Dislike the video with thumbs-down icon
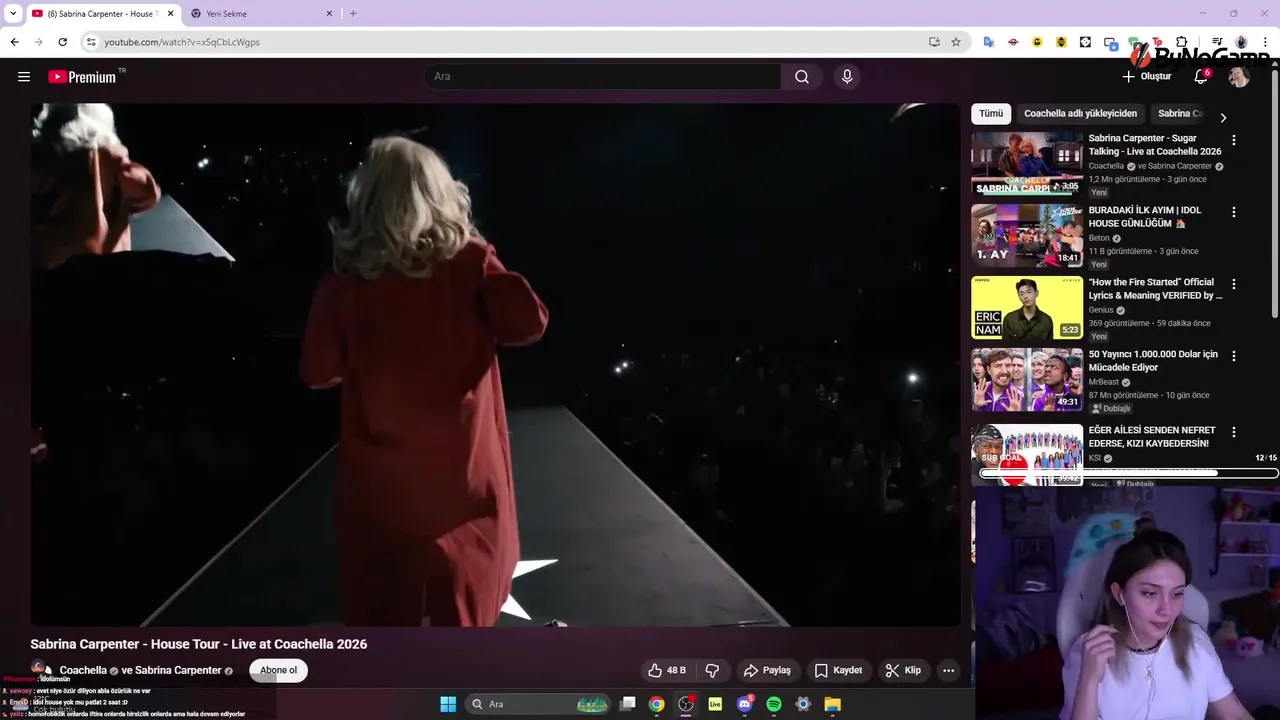The height and width of the screenshot is (720, 1280). [x=713, y=670]
